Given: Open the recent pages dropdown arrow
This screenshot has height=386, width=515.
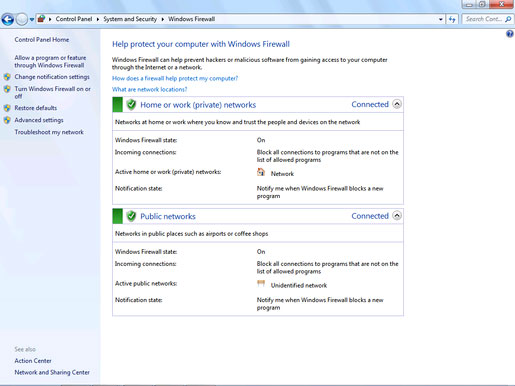Looking at the screenshot, I should click(x=32, y=19).
